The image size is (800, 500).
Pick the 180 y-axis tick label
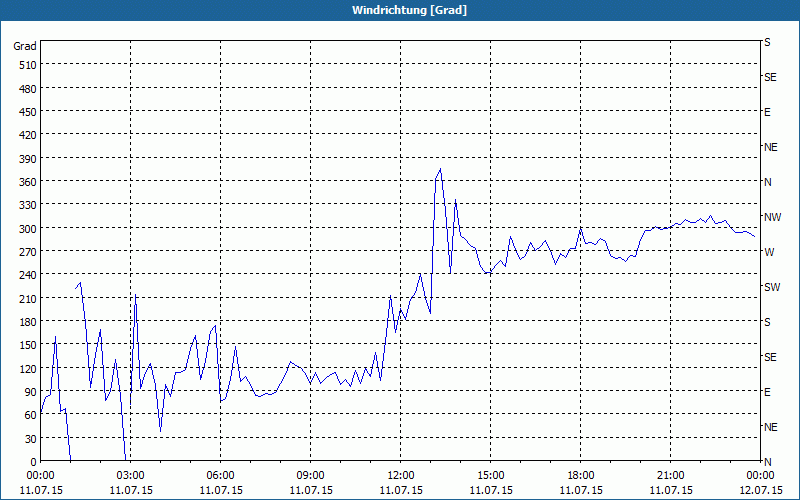point(25,322)
